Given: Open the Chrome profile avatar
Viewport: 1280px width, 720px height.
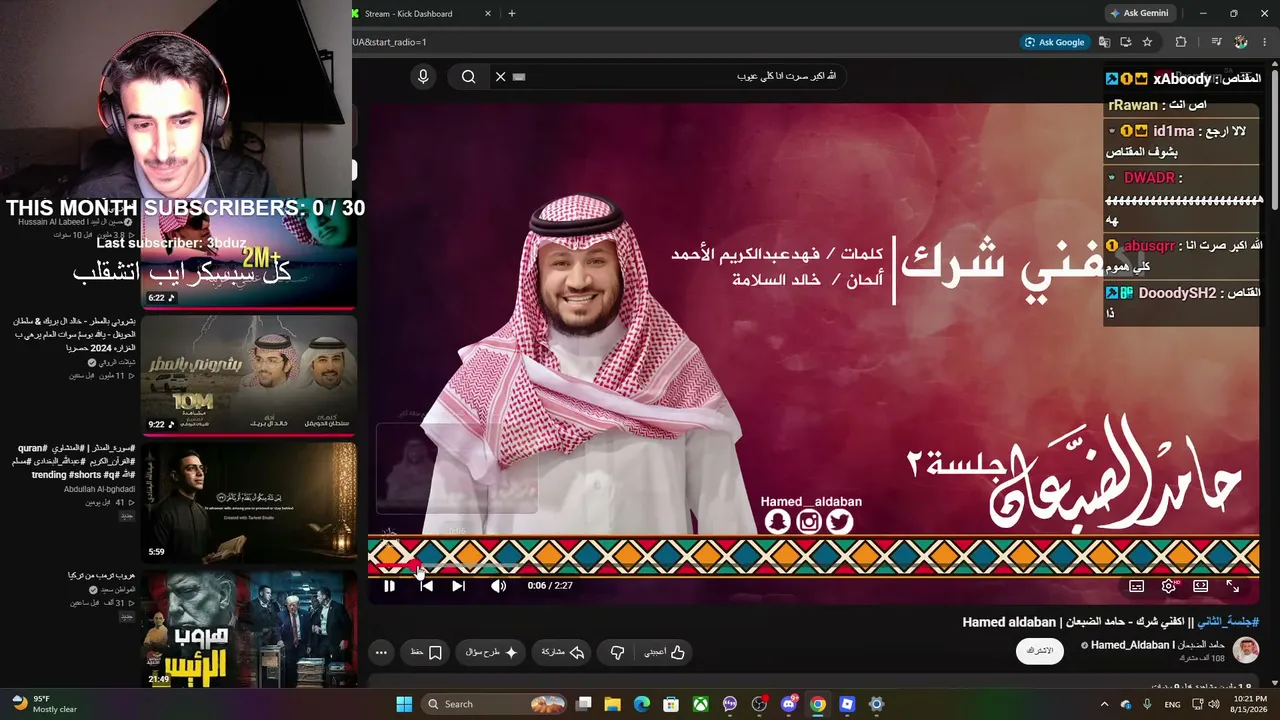Looking at the screenshot, I should (1241, 42).
